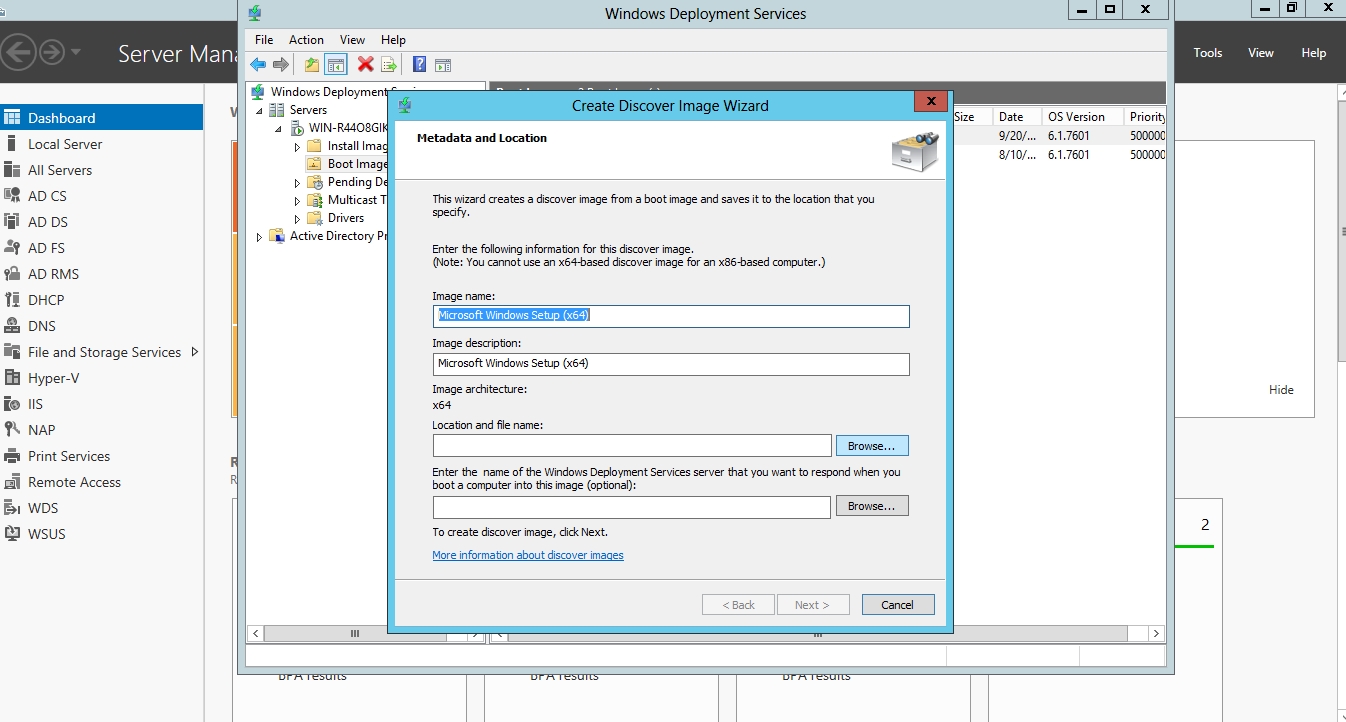
Task: Expand the Drivers tree node
Action: coord(297,218)
